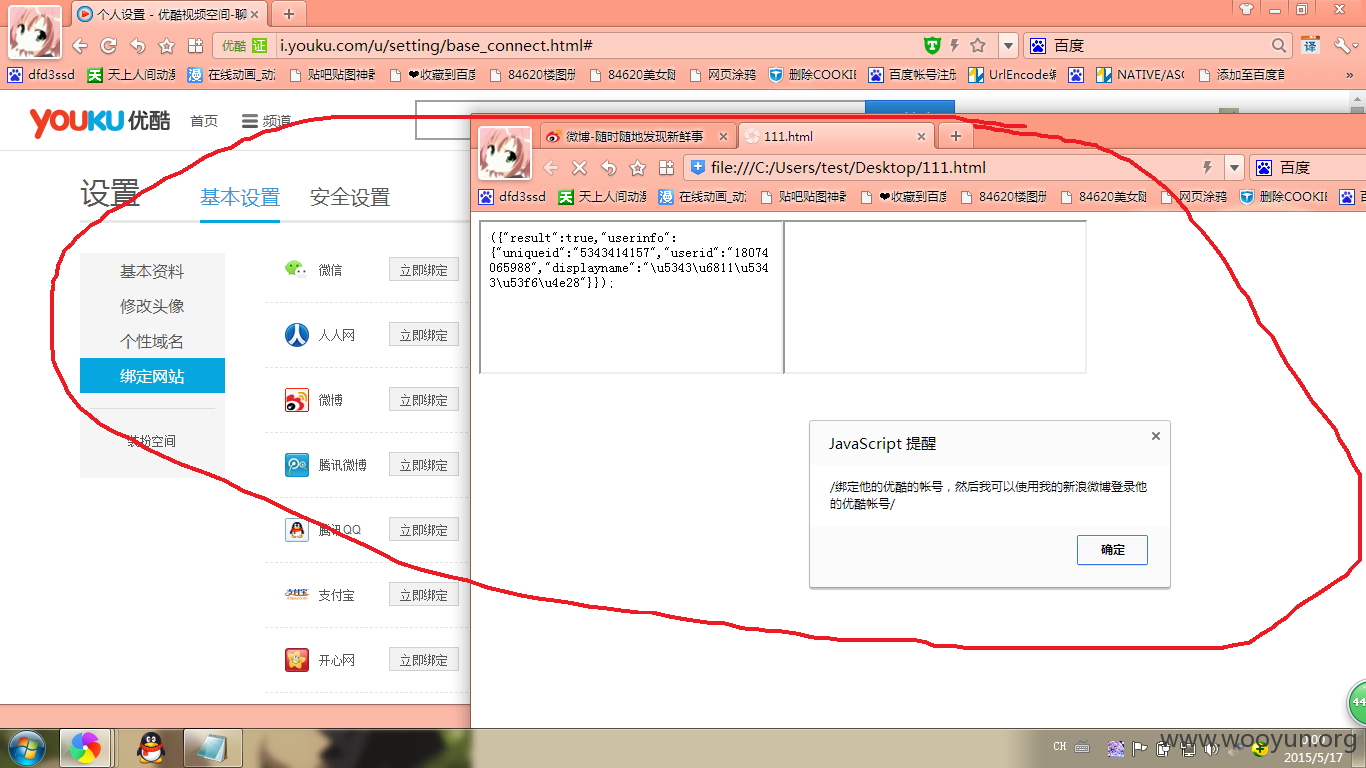The image size is (1366, 768).
Task: Open the 百度帐号注册 bookmark
Action: pos(913,75)
